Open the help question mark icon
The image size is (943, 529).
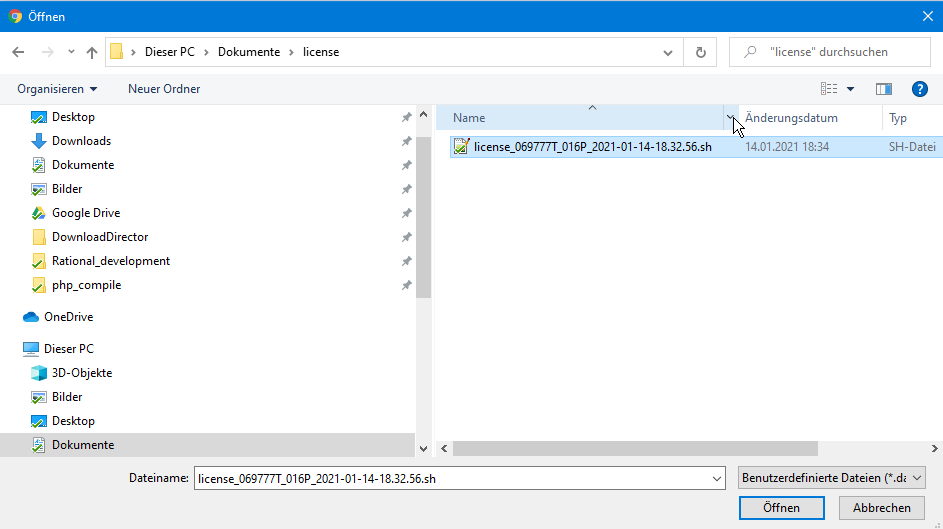click(920, 89)
